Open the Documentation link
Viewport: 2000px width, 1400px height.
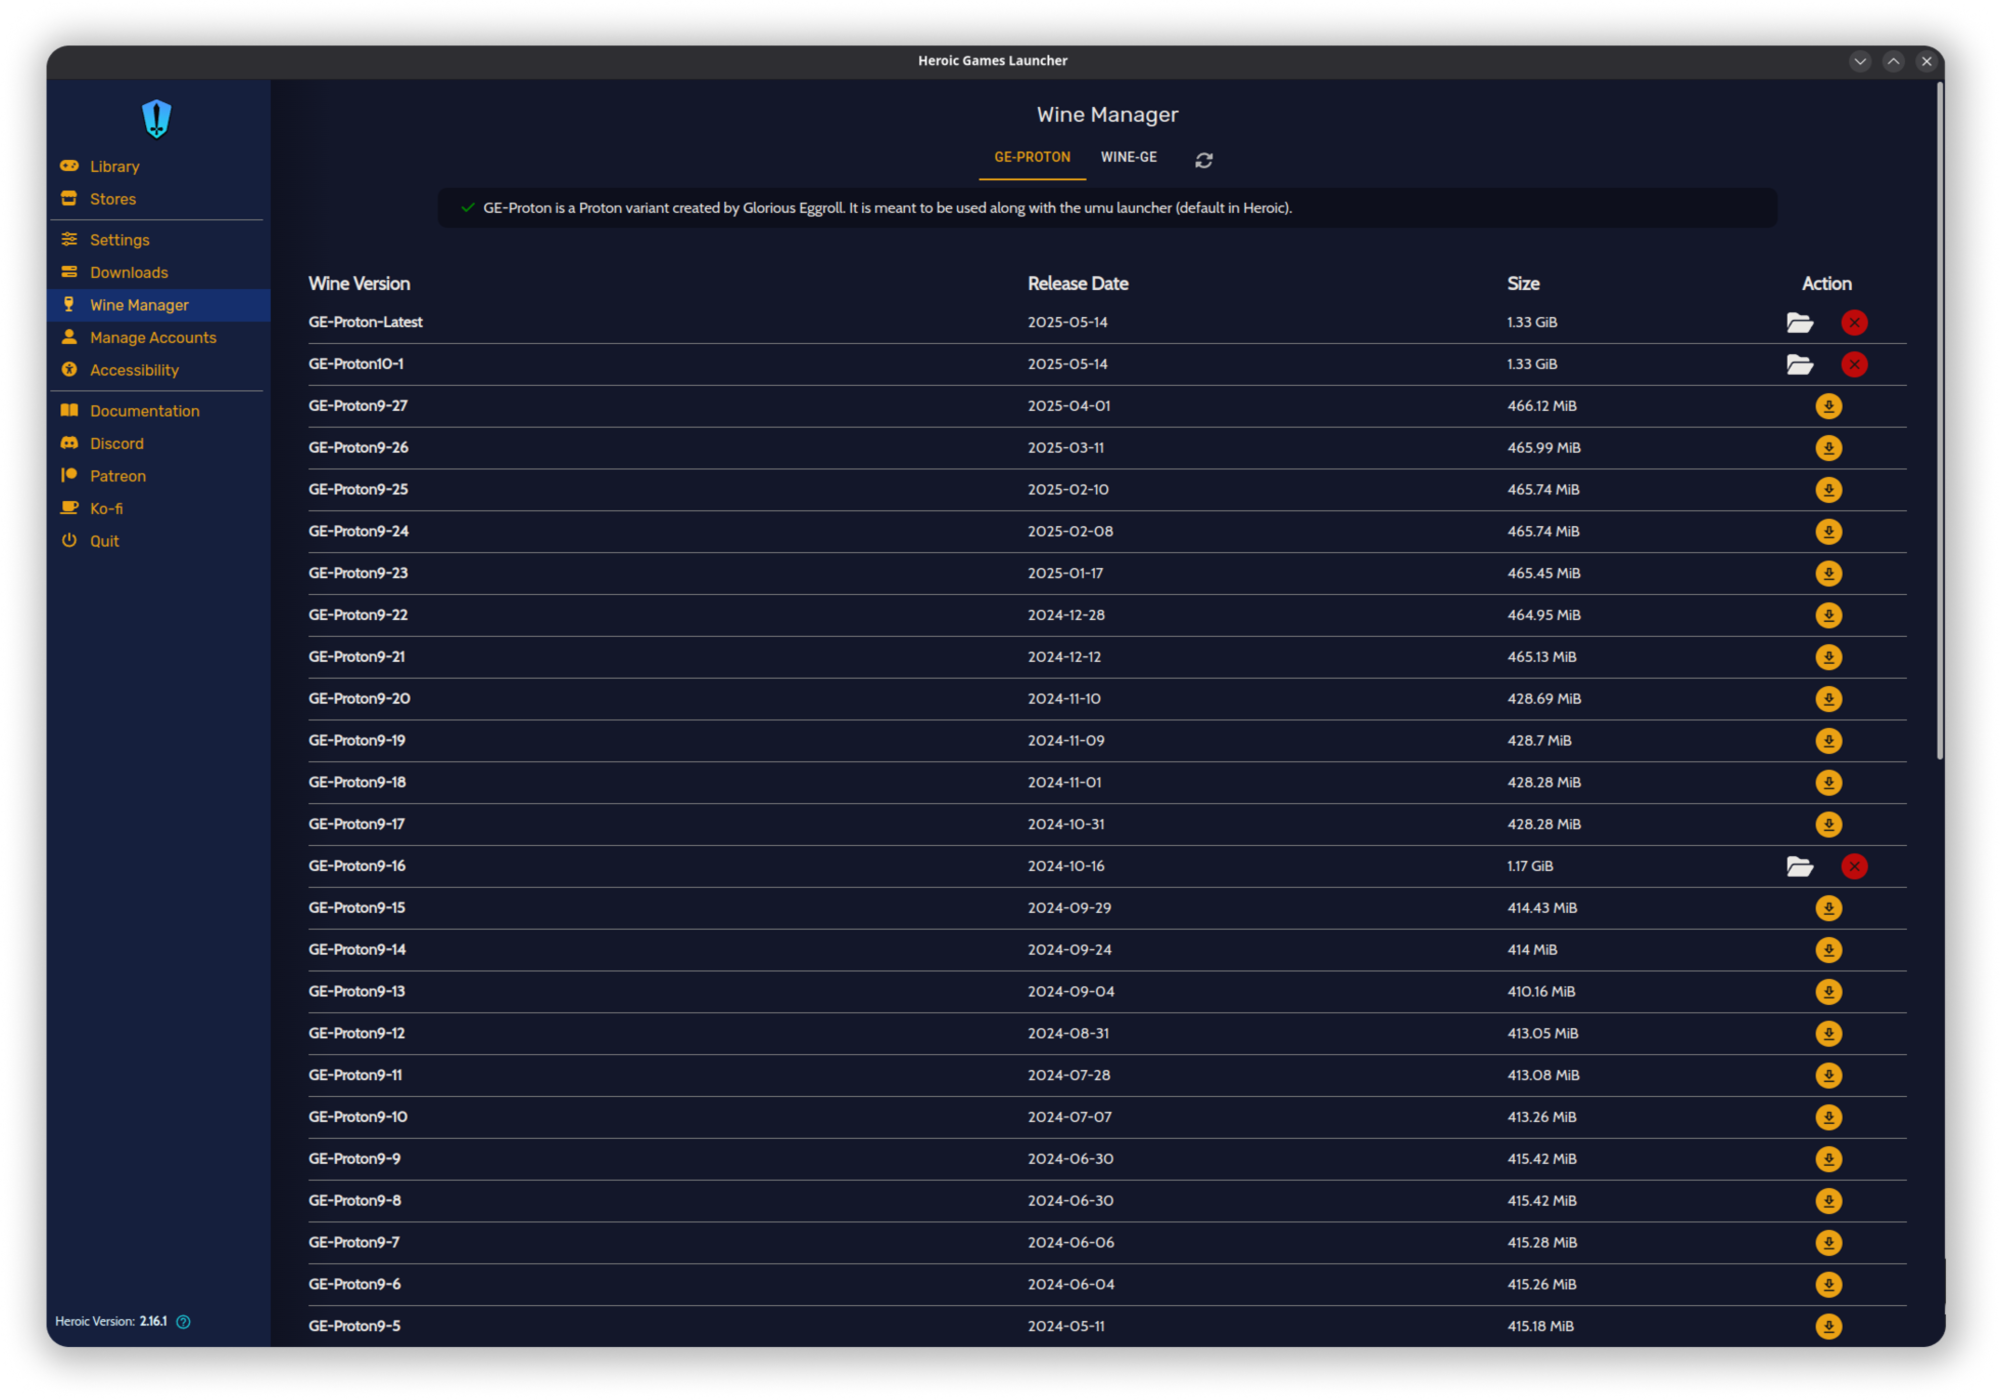158,411
